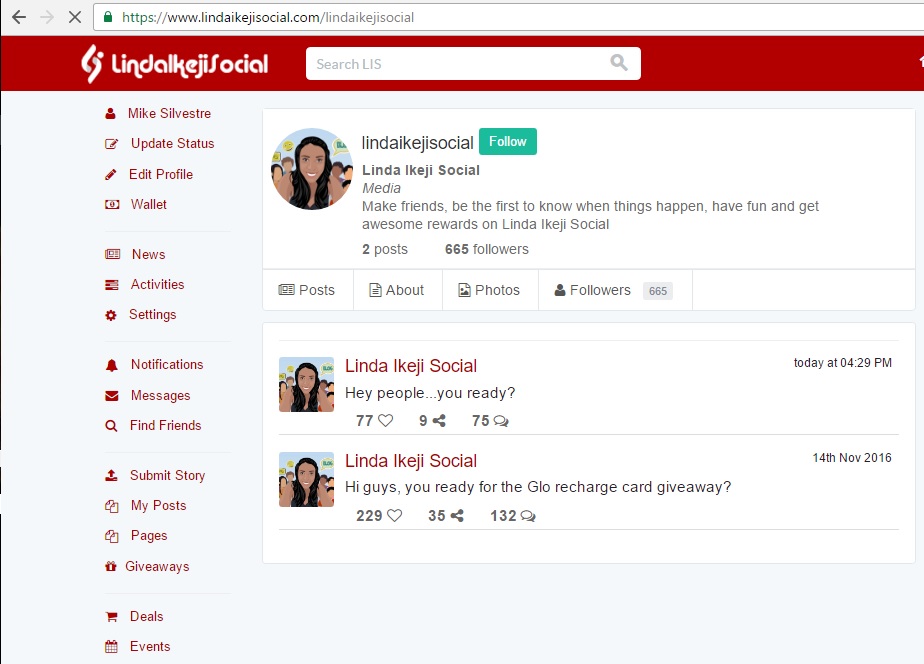The height and width of the screenshot is (664, 924).
Task: Click the Events calendar icon
Action: coord(111,647)
